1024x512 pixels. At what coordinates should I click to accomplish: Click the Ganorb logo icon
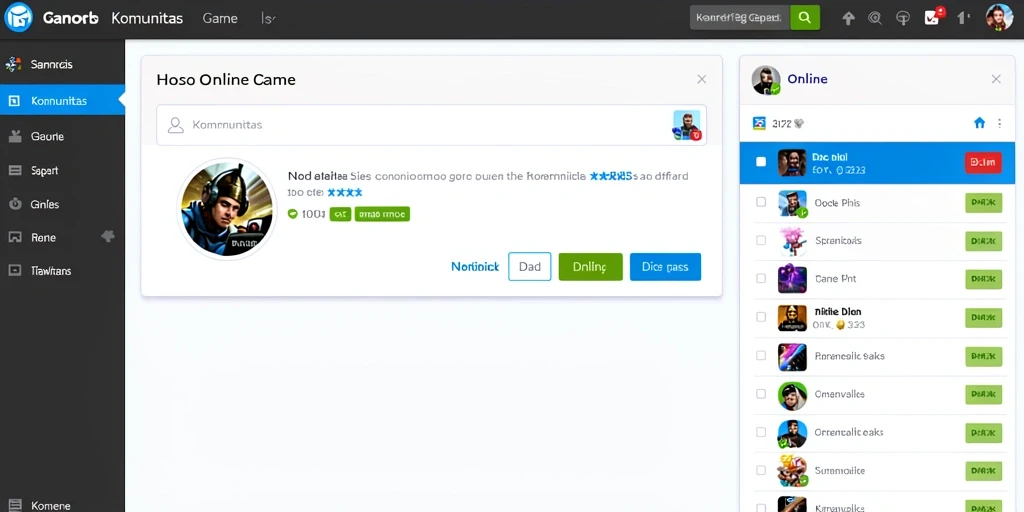pos(18,17)
